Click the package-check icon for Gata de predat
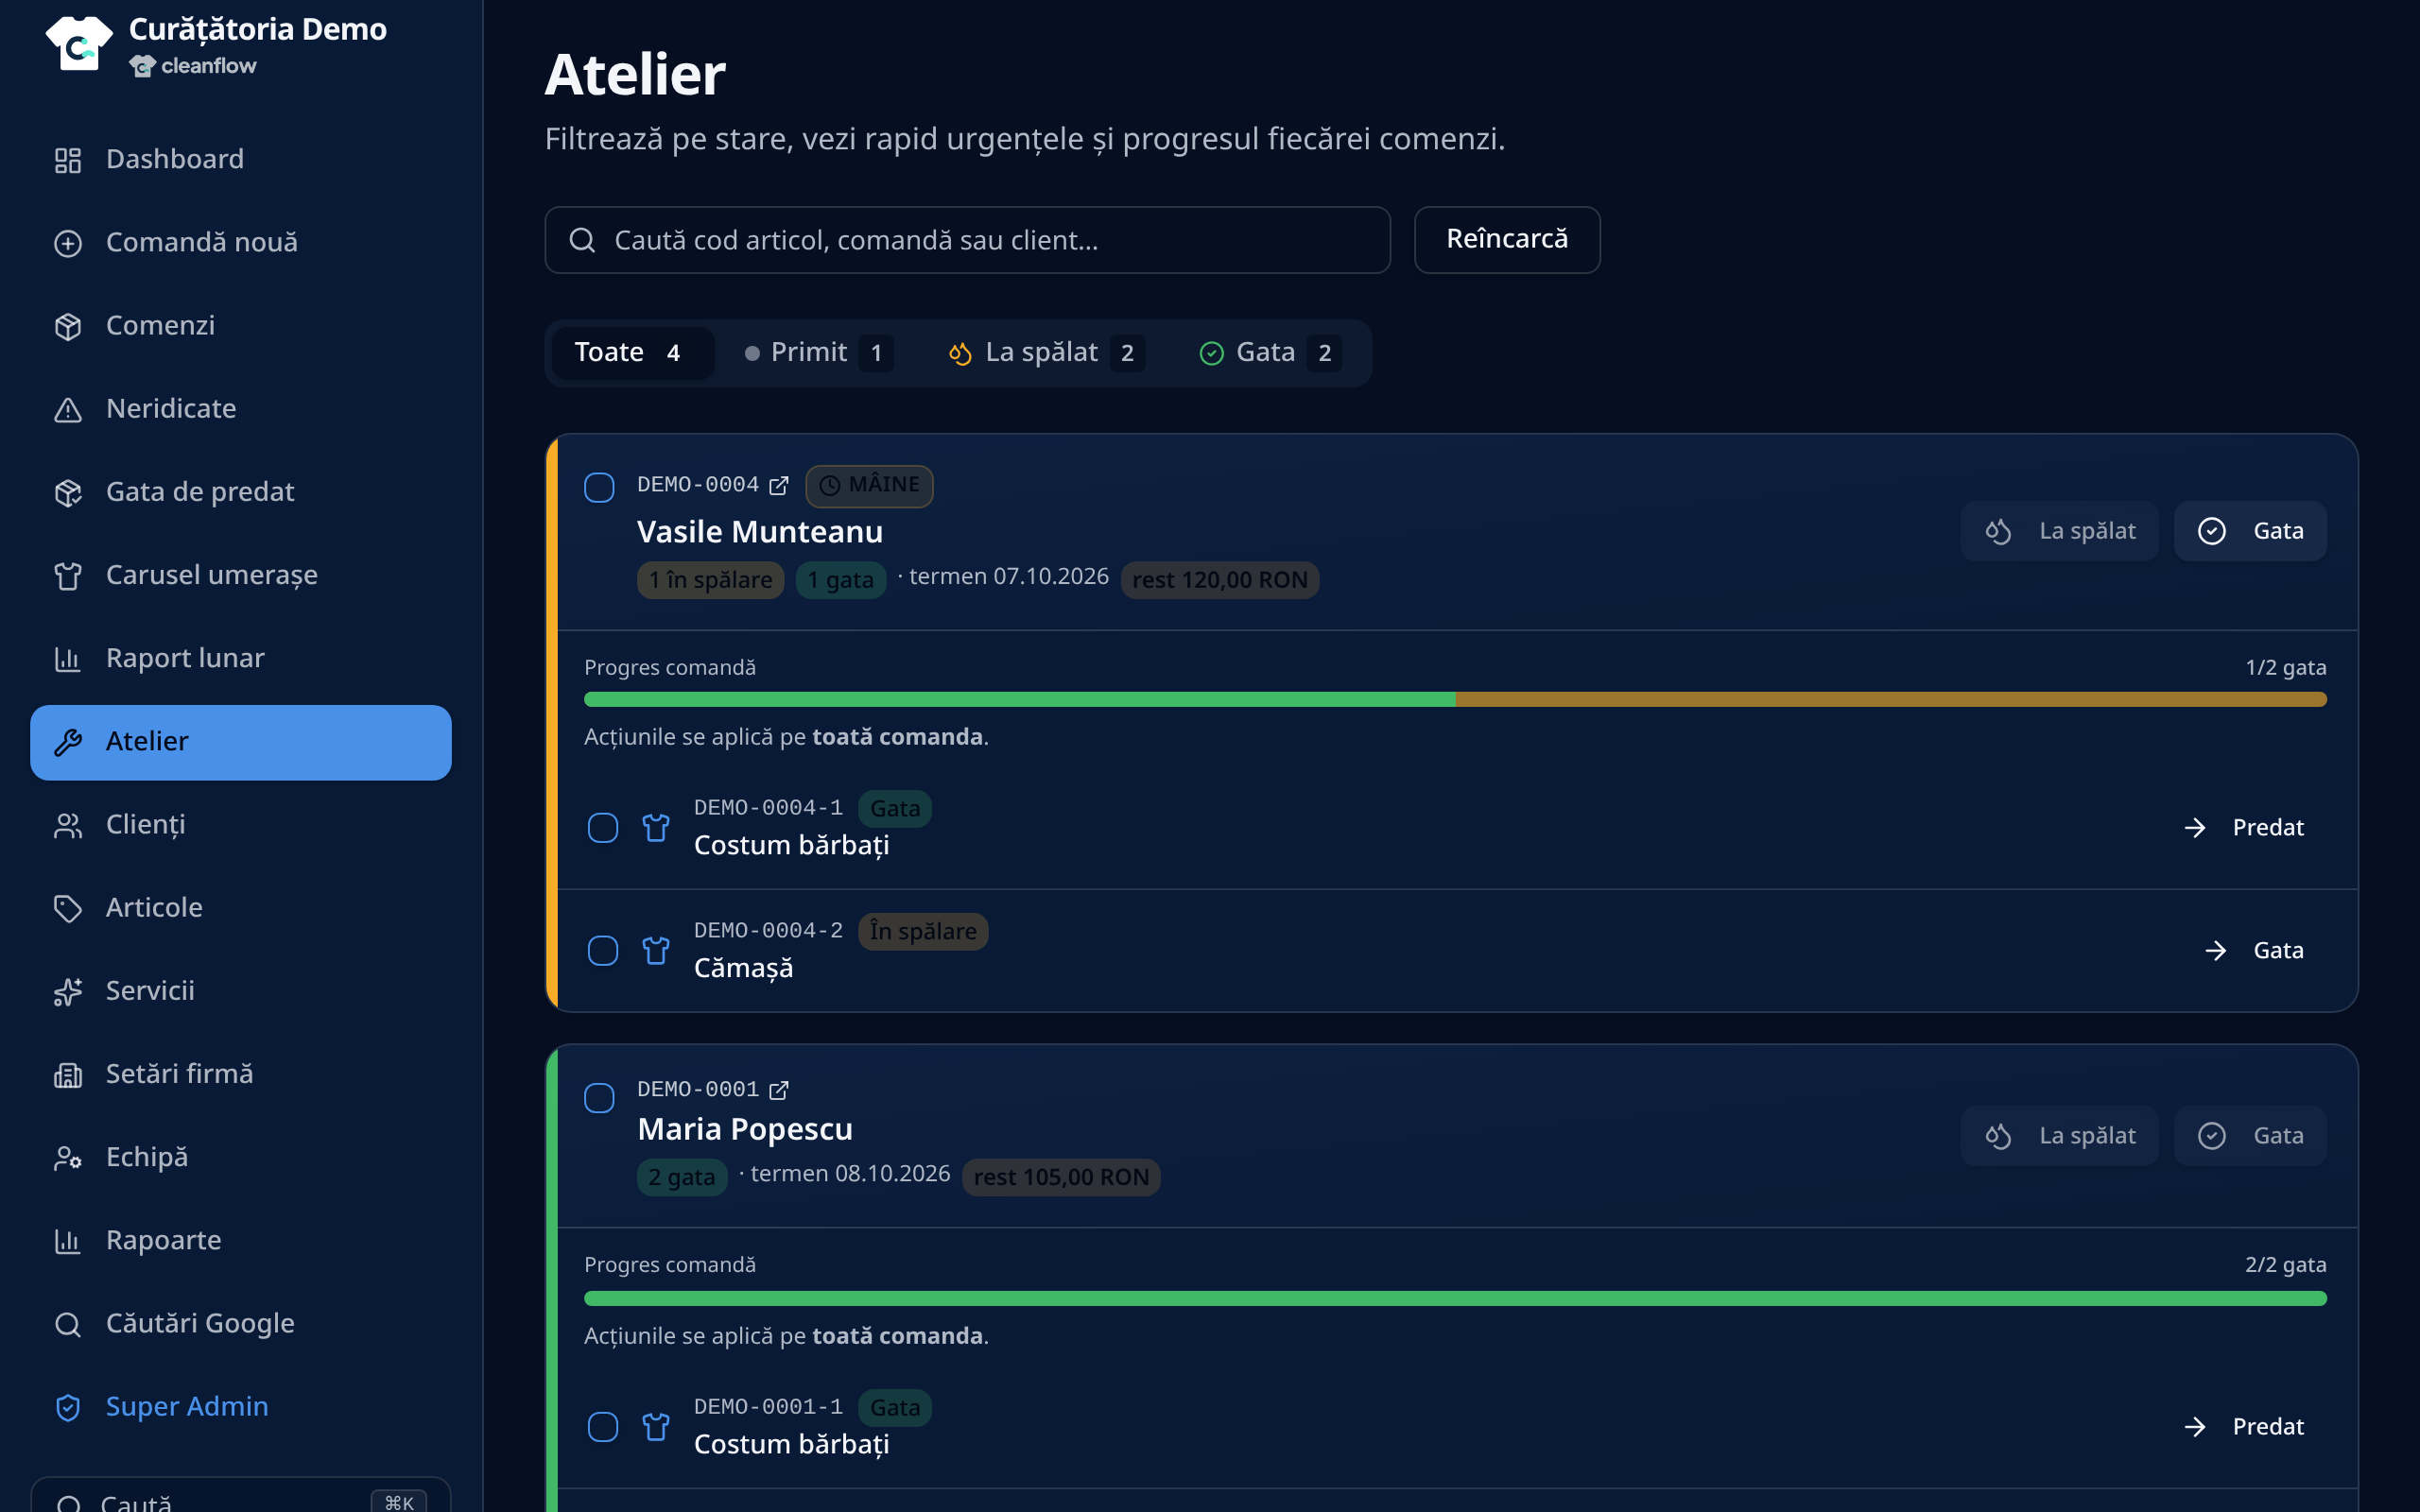 [67, 492]
